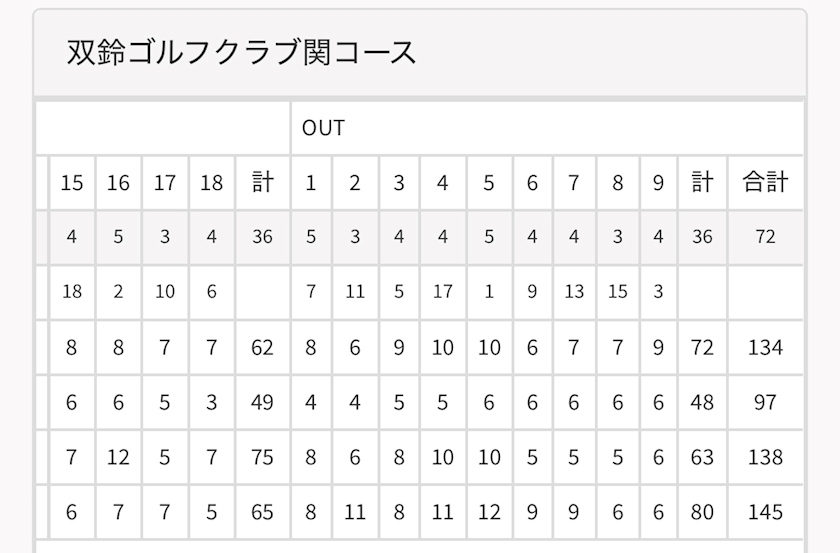This screenshot has height=553, width=840.
Task: Select the grand total score 145
Action: pyautogui.click(x=765, y=512)
